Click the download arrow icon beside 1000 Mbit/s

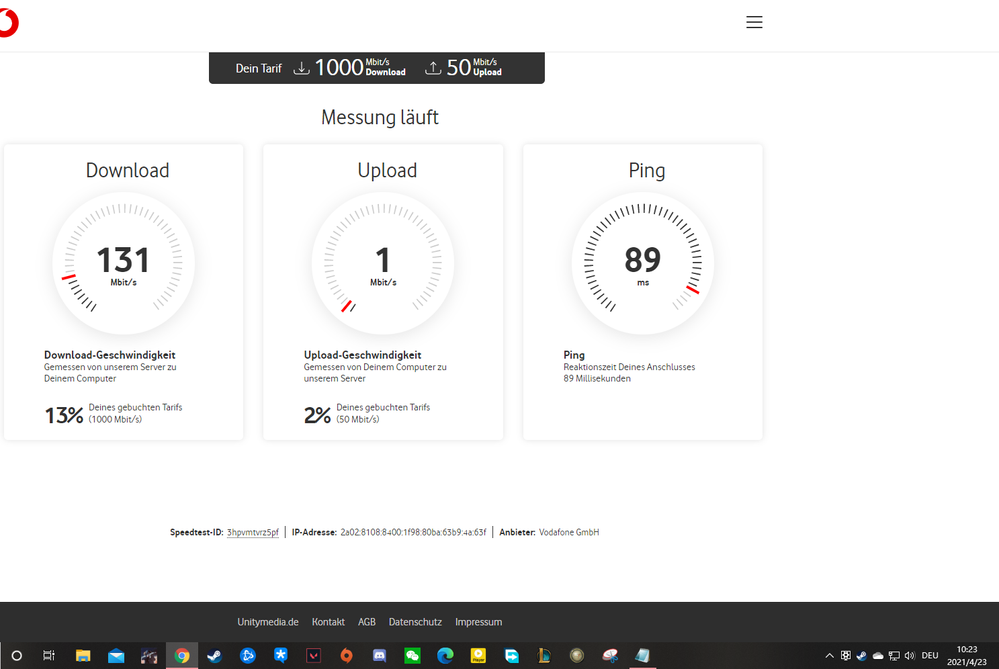coord(301,68)
